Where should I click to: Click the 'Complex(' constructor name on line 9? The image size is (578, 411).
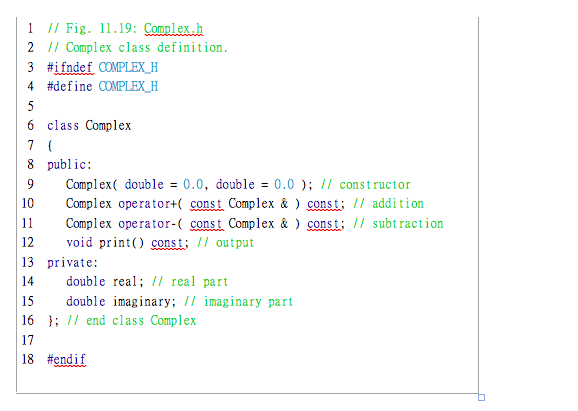tap(91, 185)
